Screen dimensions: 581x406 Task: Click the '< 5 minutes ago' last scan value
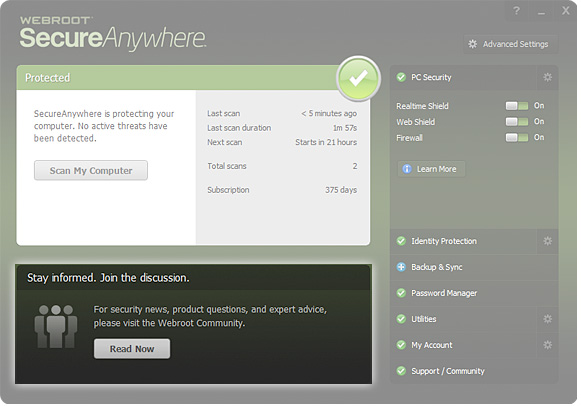pyautogui.click(x=329, y=113)
